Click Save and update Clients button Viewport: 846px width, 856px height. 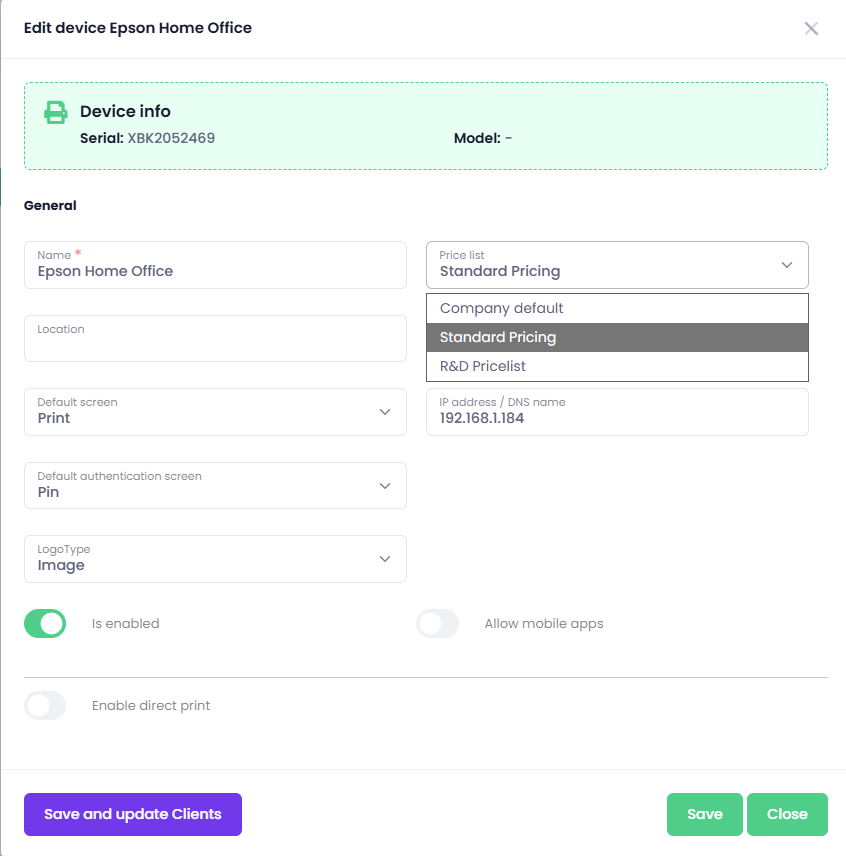click(x=133, y=814)
